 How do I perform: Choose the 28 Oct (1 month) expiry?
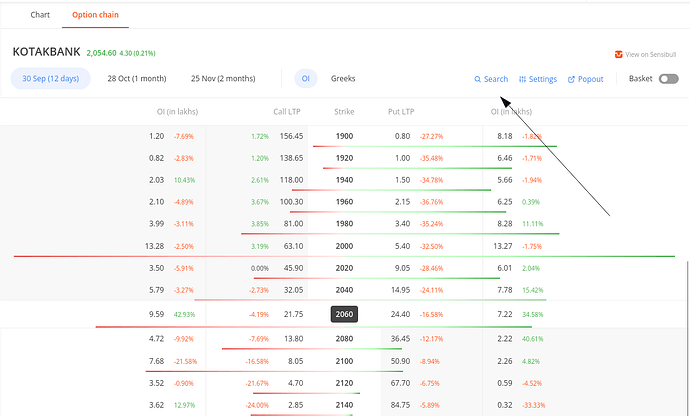pos(137,78)
